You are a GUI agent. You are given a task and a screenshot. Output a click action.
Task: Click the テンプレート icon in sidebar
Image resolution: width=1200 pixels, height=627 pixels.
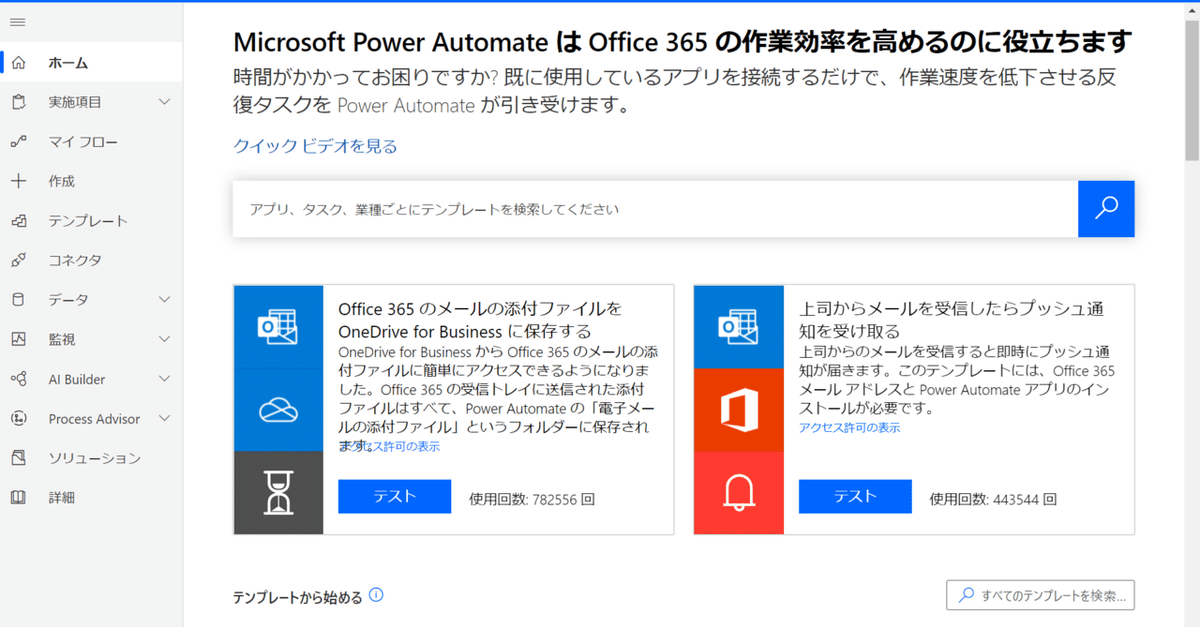tap(18, 221)
